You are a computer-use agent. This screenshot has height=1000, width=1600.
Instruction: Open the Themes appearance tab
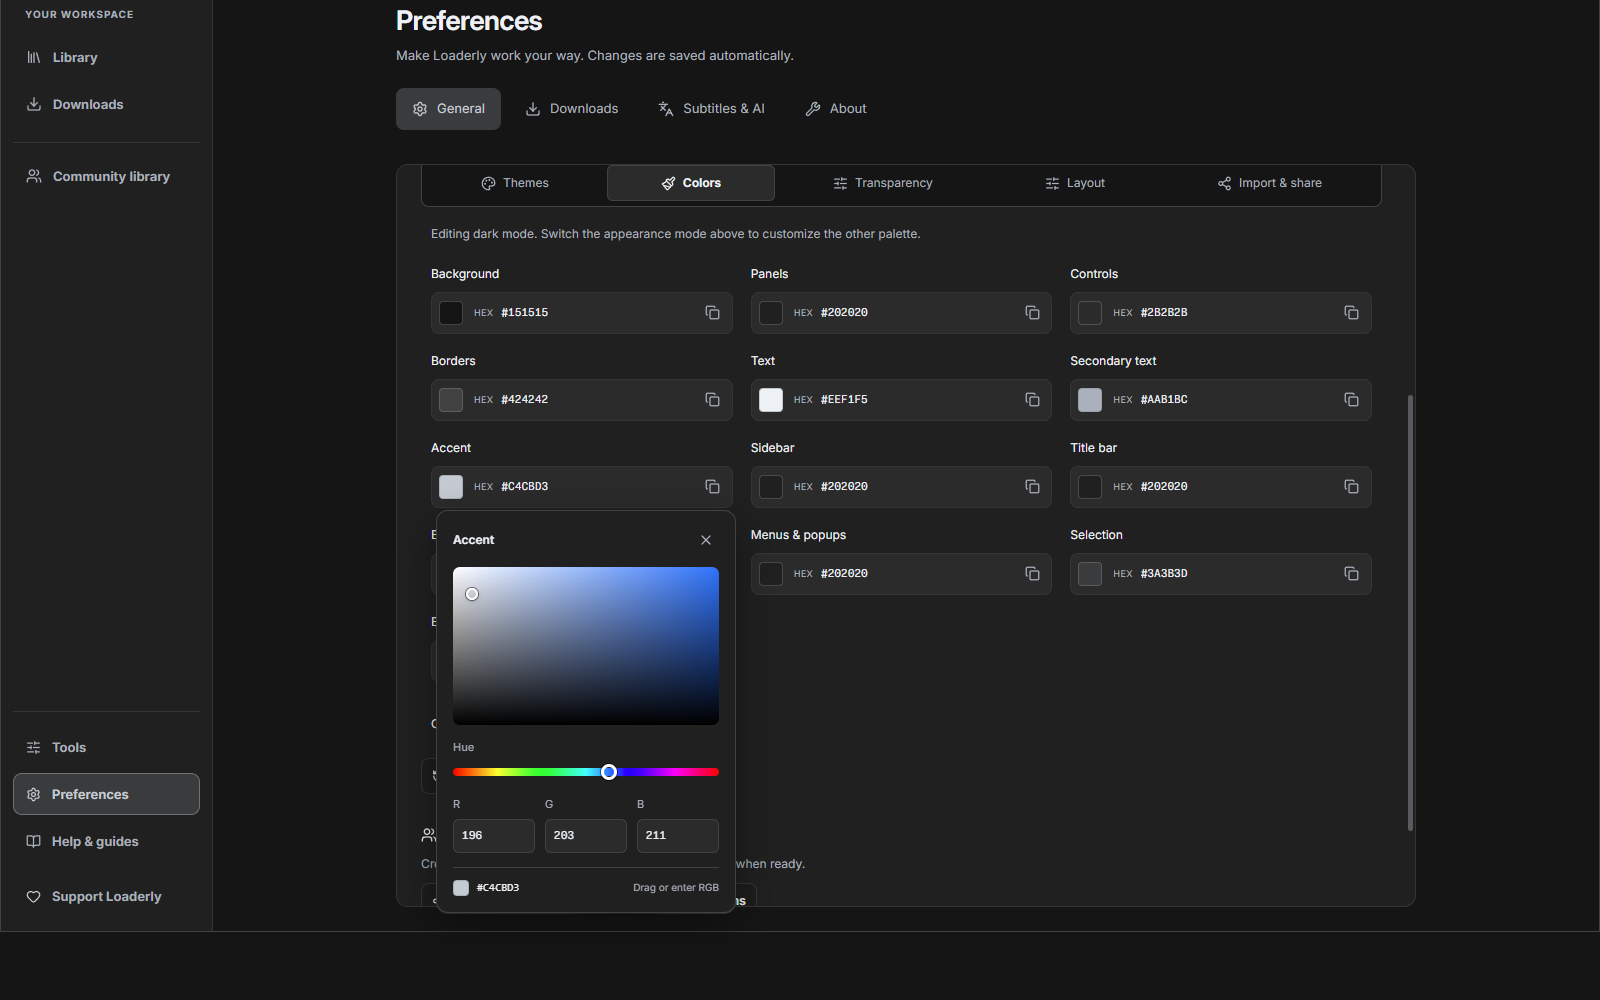tap(515, 183)
